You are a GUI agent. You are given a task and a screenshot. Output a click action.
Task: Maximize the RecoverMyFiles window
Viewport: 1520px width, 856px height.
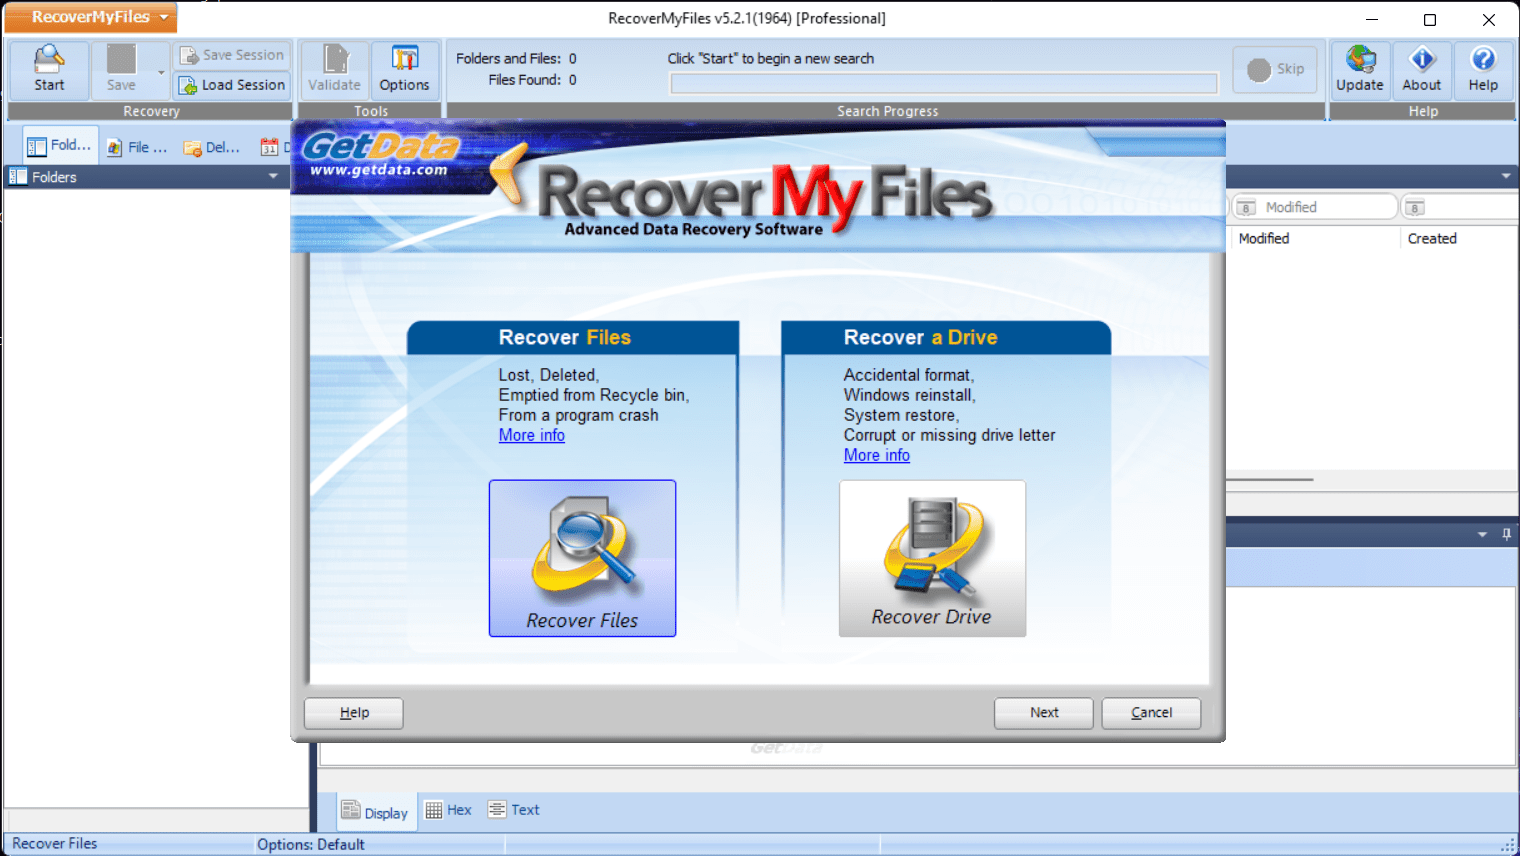point(1430,19)
